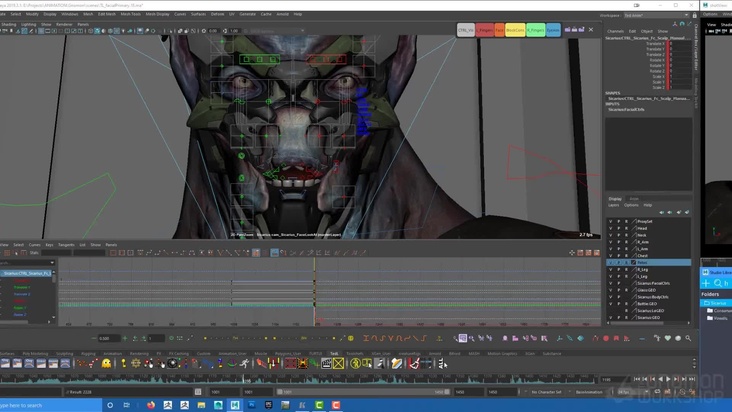Open the 24 fps frame rate dropdown
This screenshot has height=412, width=732.
pos(632,392)
